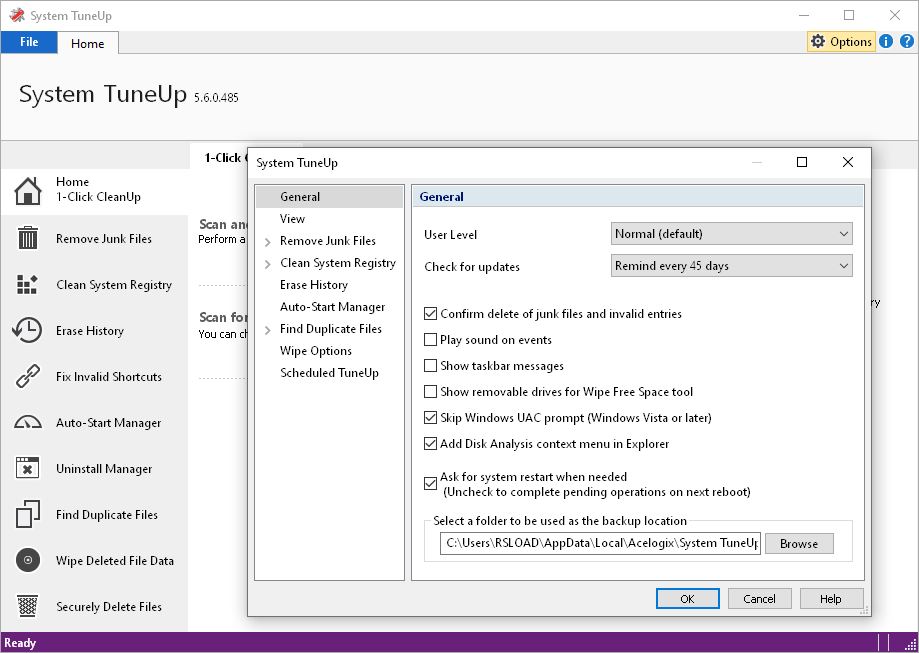Viewport: 919px width, 653px height.
Task: Enable Show removable drives for Wipe Free Space
Action: point(430,391)
